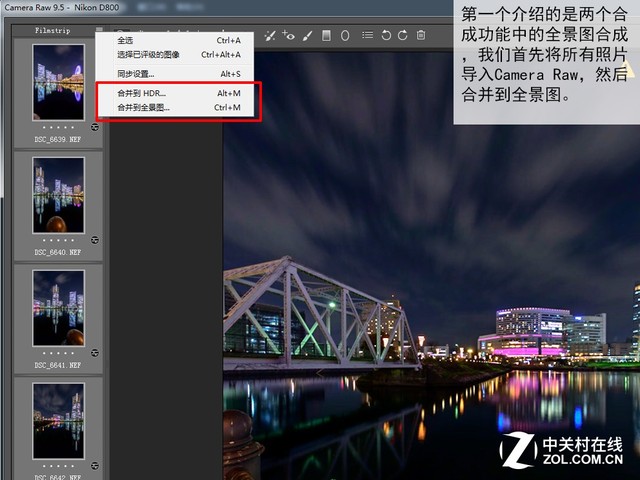Screen dimensions: 640x480
Task: Select the DSC_6639.NEF thumbnail
Action: [58, 82]
